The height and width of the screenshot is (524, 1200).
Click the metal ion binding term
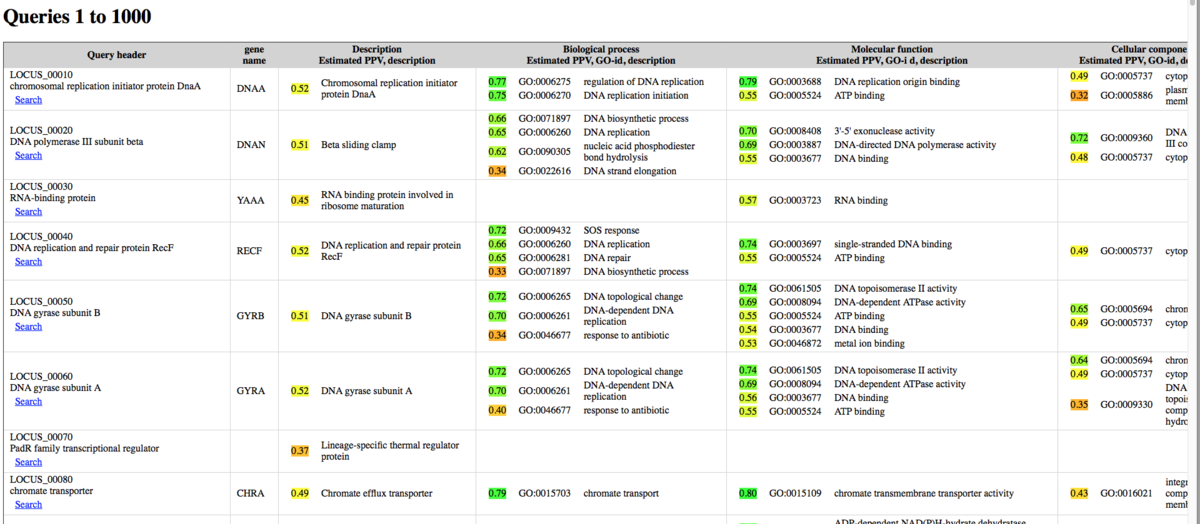pyautogui.click(x=869, y=344)
